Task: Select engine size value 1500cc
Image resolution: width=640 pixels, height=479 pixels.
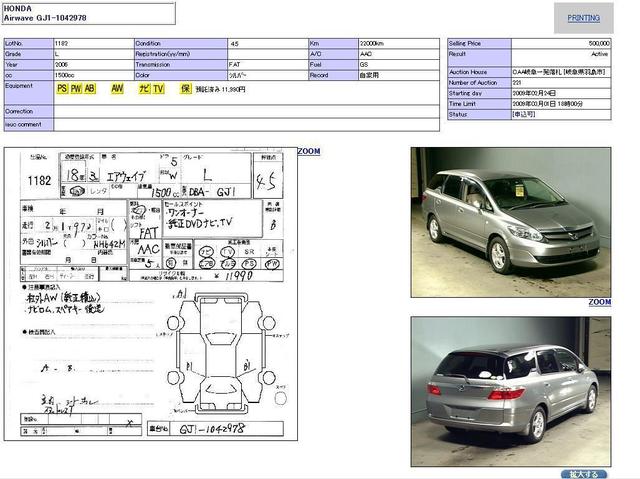Action: tap(64, 75)
